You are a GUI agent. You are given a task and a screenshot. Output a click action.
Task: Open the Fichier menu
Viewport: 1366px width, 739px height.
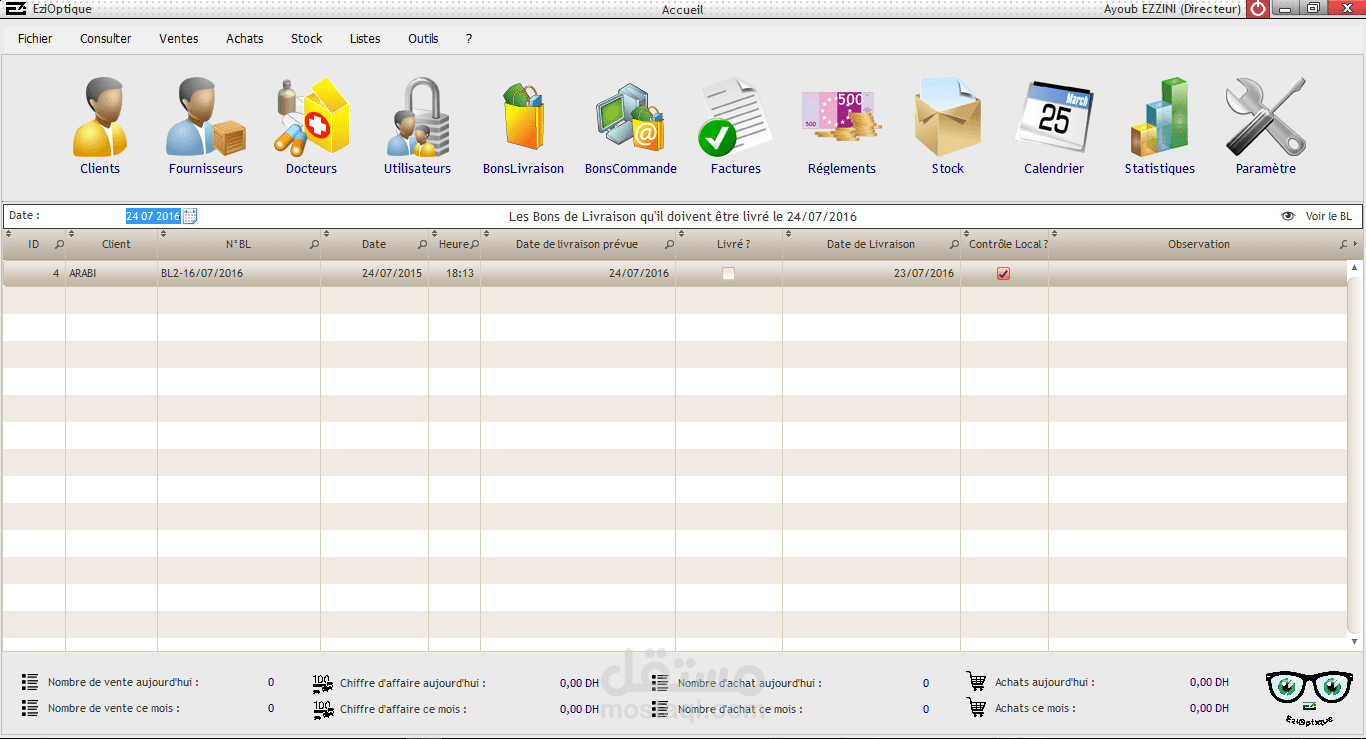(35, 39)
